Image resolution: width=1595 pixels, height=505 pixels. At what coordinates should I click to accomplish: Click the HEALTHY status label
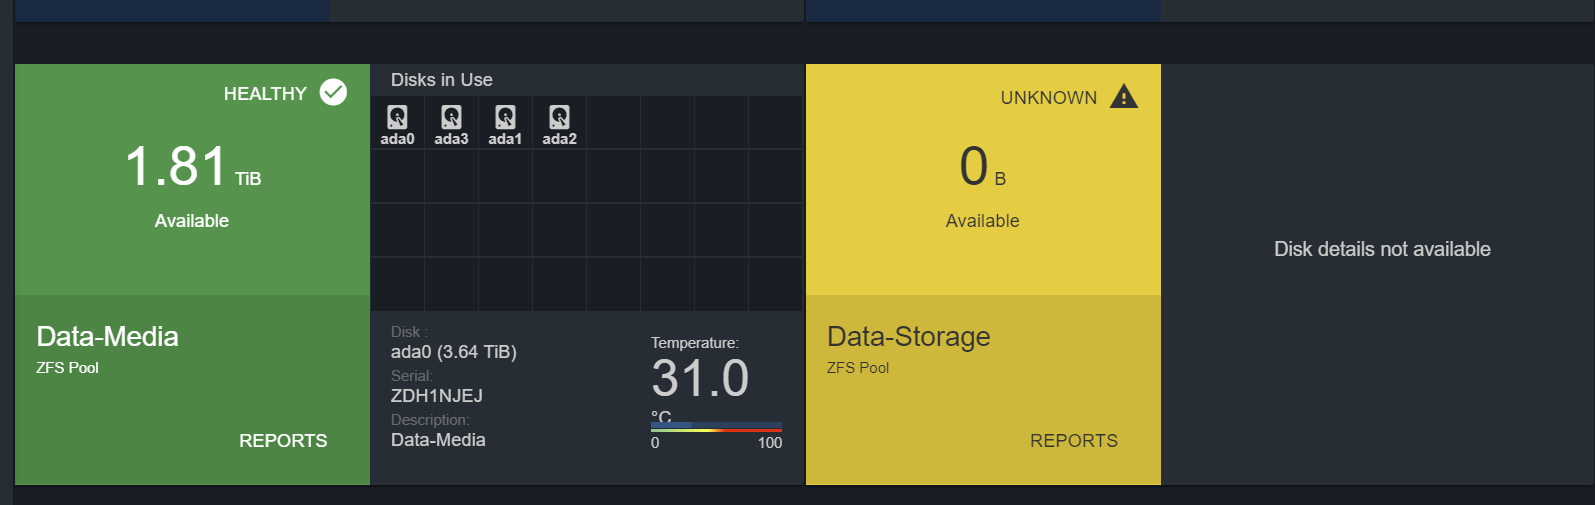pyautogui.click(x=265, y=94)
